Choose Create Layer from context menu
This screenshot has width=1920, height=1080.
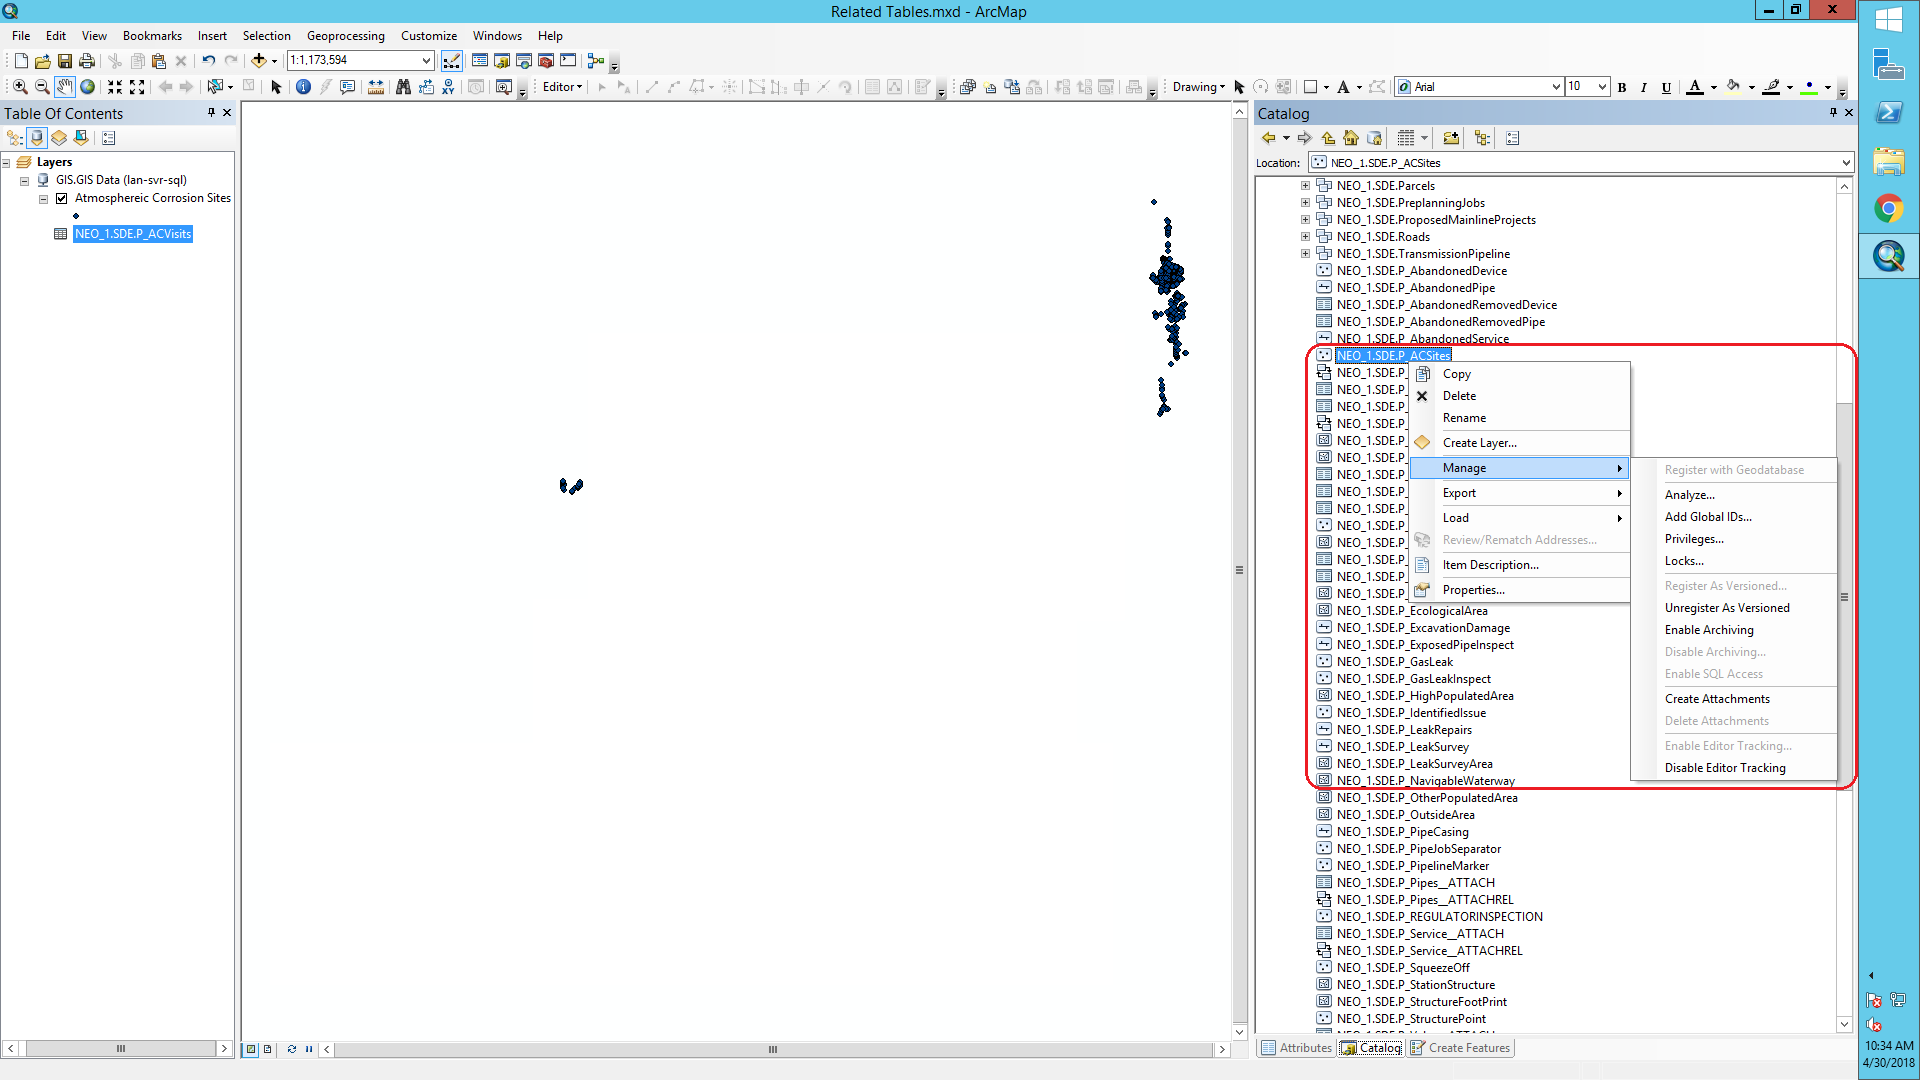click(1520, 443)
